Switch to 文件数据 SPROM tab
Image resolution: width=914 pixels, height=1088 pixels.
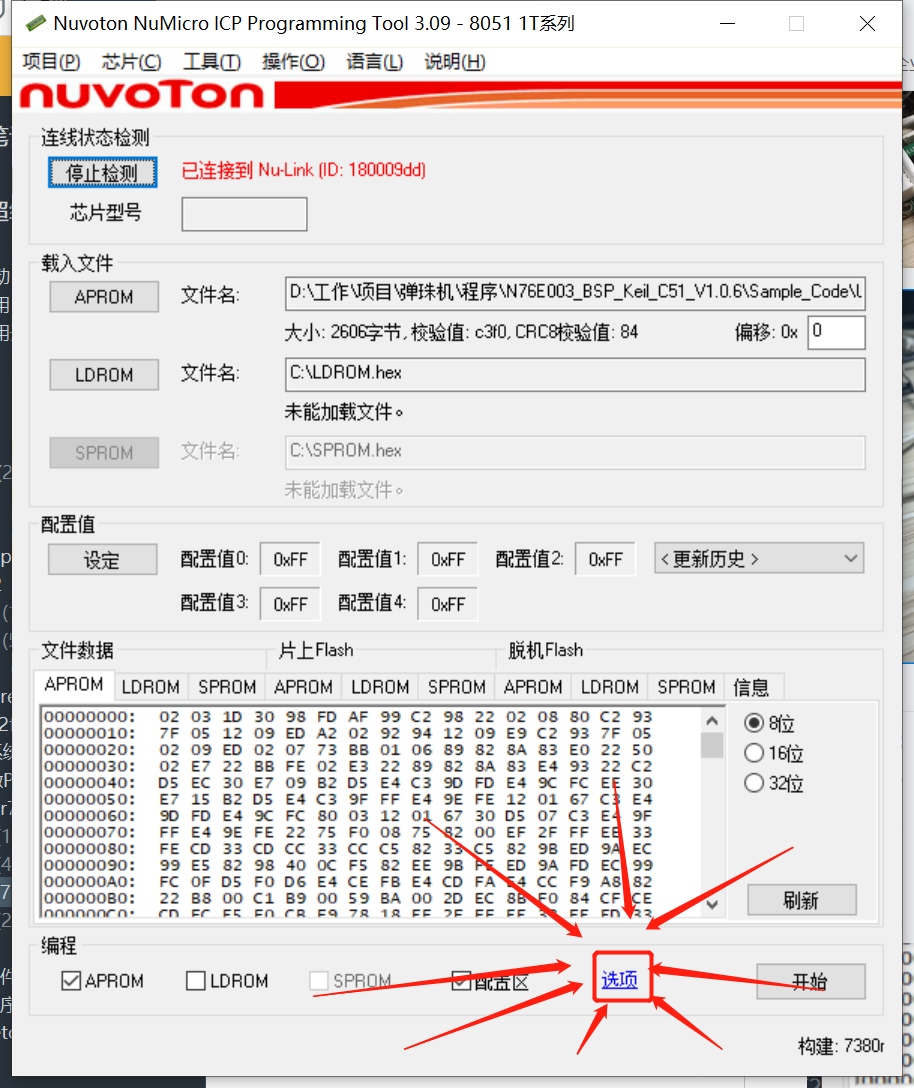point(227,687)
